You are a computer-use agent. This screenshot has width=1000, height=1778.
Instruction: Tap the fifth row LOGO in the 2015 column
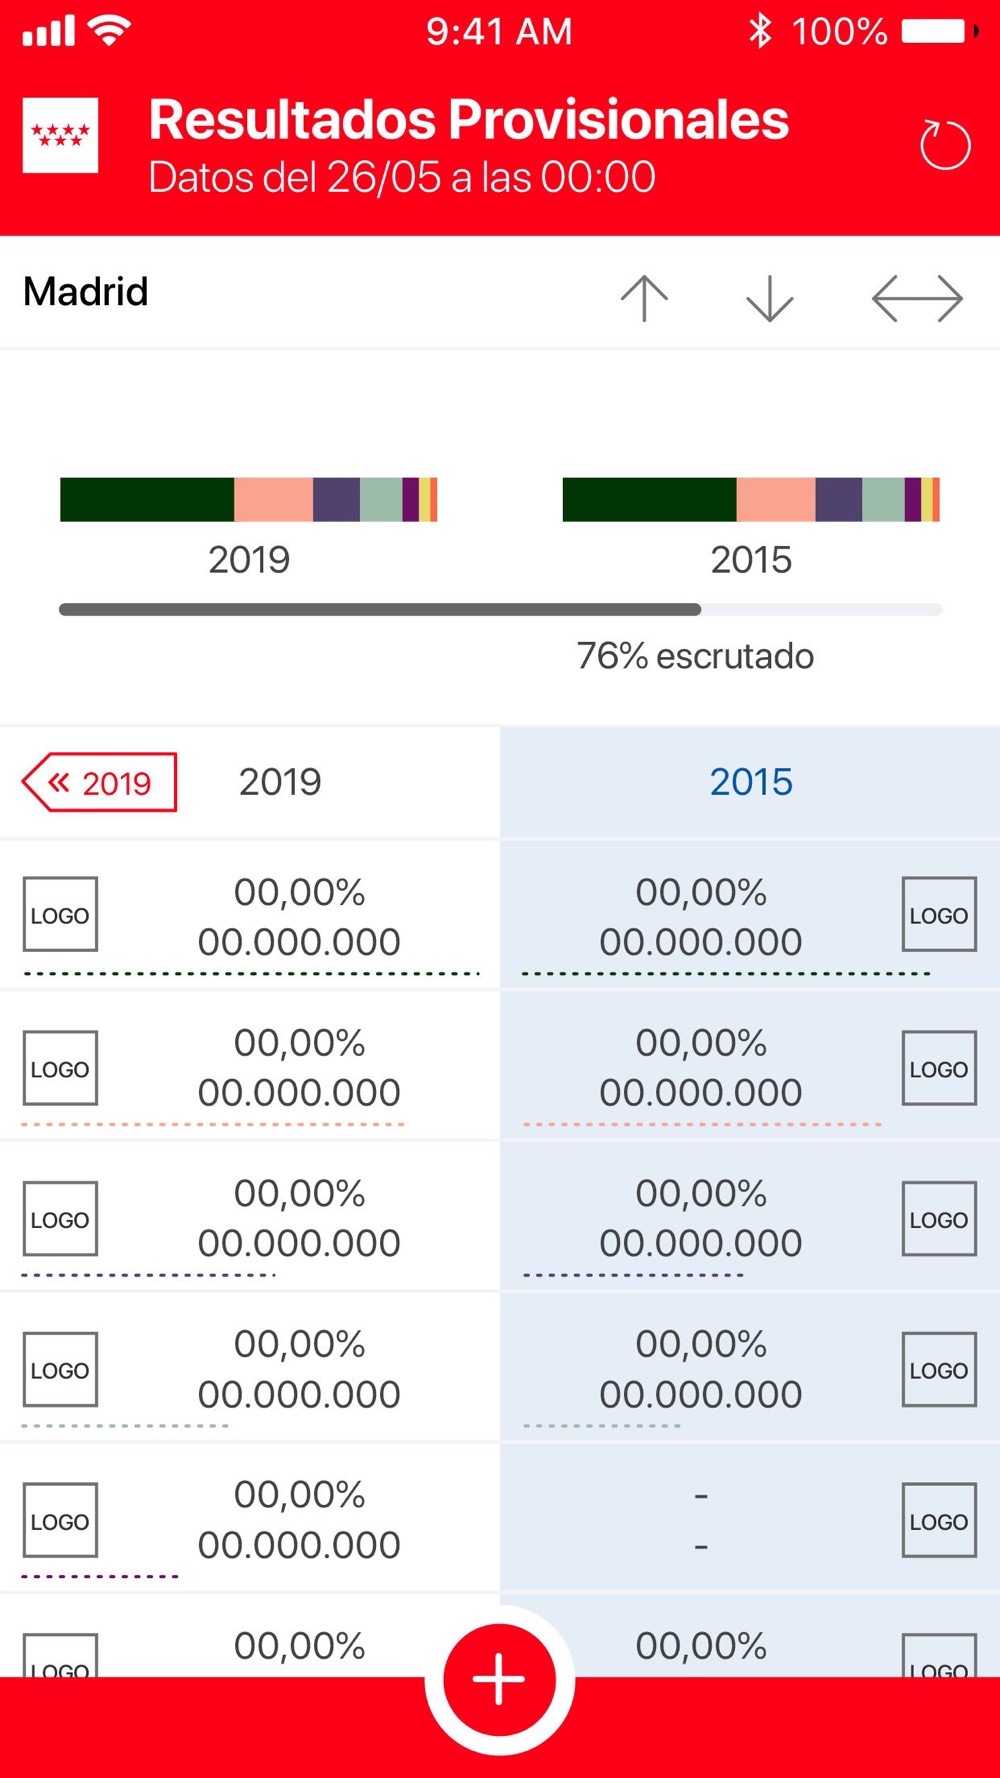(x=939, y=1520)
